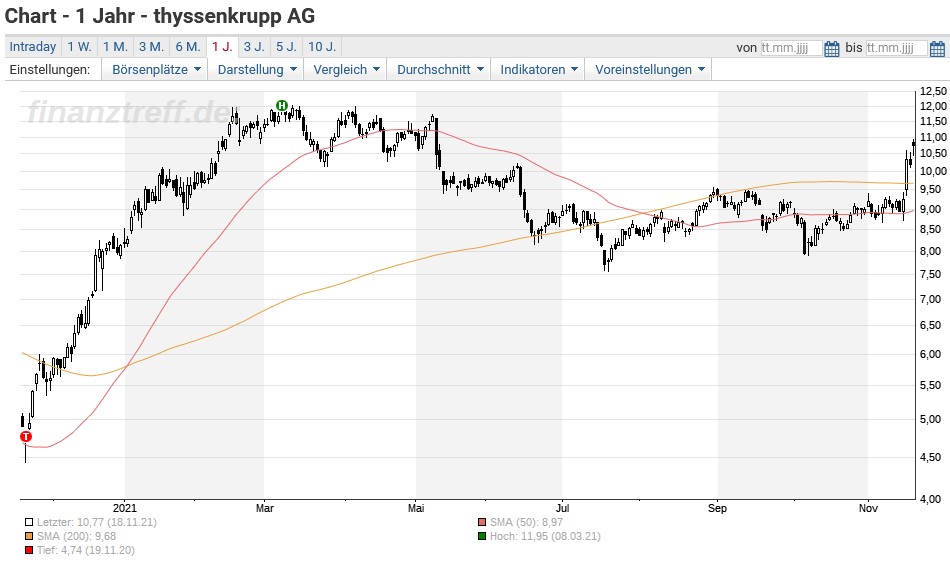Click the green Hoch legend swatch
Image resolution: width=950 pixels, height=565 pixels.
[x=482, y=537]
